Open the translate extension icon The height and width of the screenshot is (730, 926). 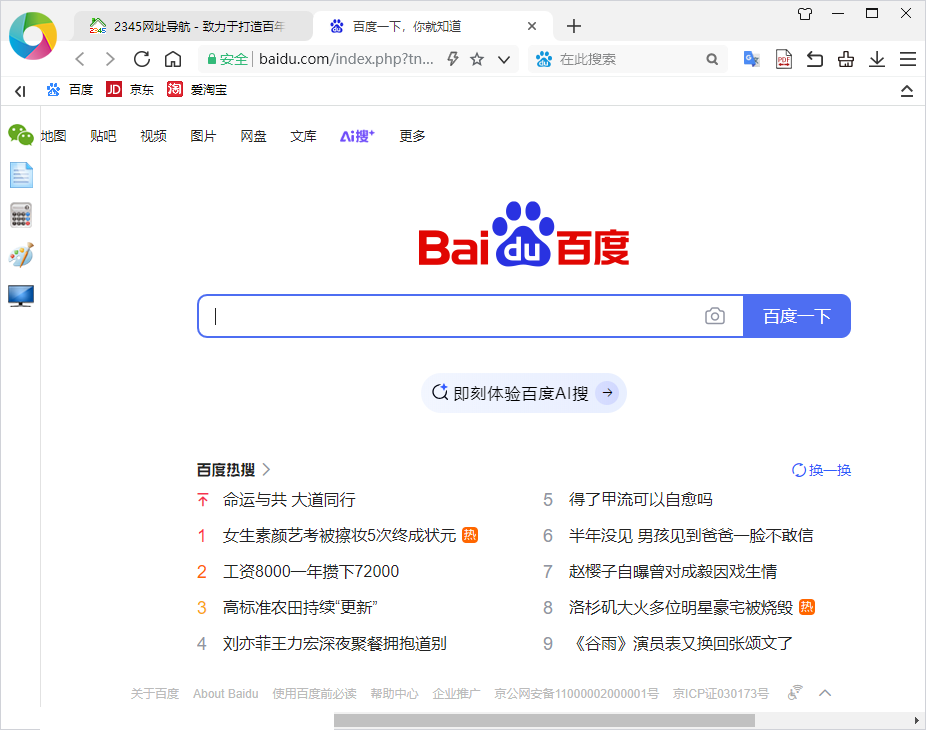point(751,59)
